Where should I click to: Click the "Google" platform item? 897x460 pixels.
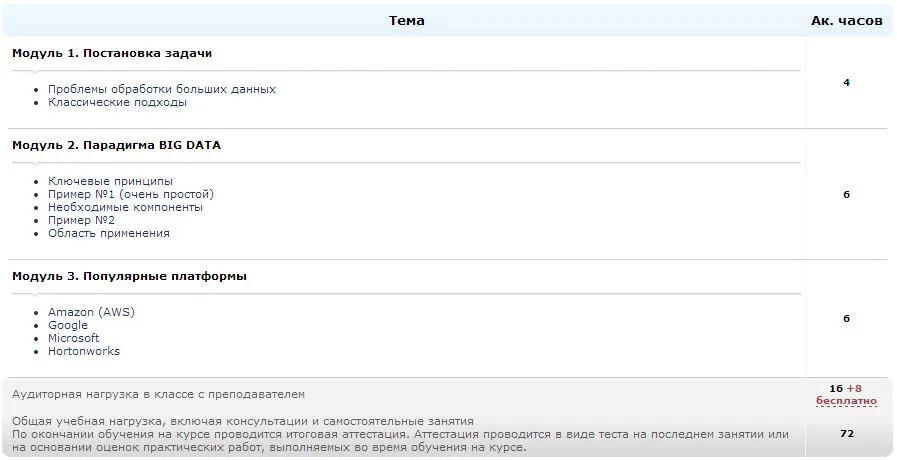pos(68,325)
